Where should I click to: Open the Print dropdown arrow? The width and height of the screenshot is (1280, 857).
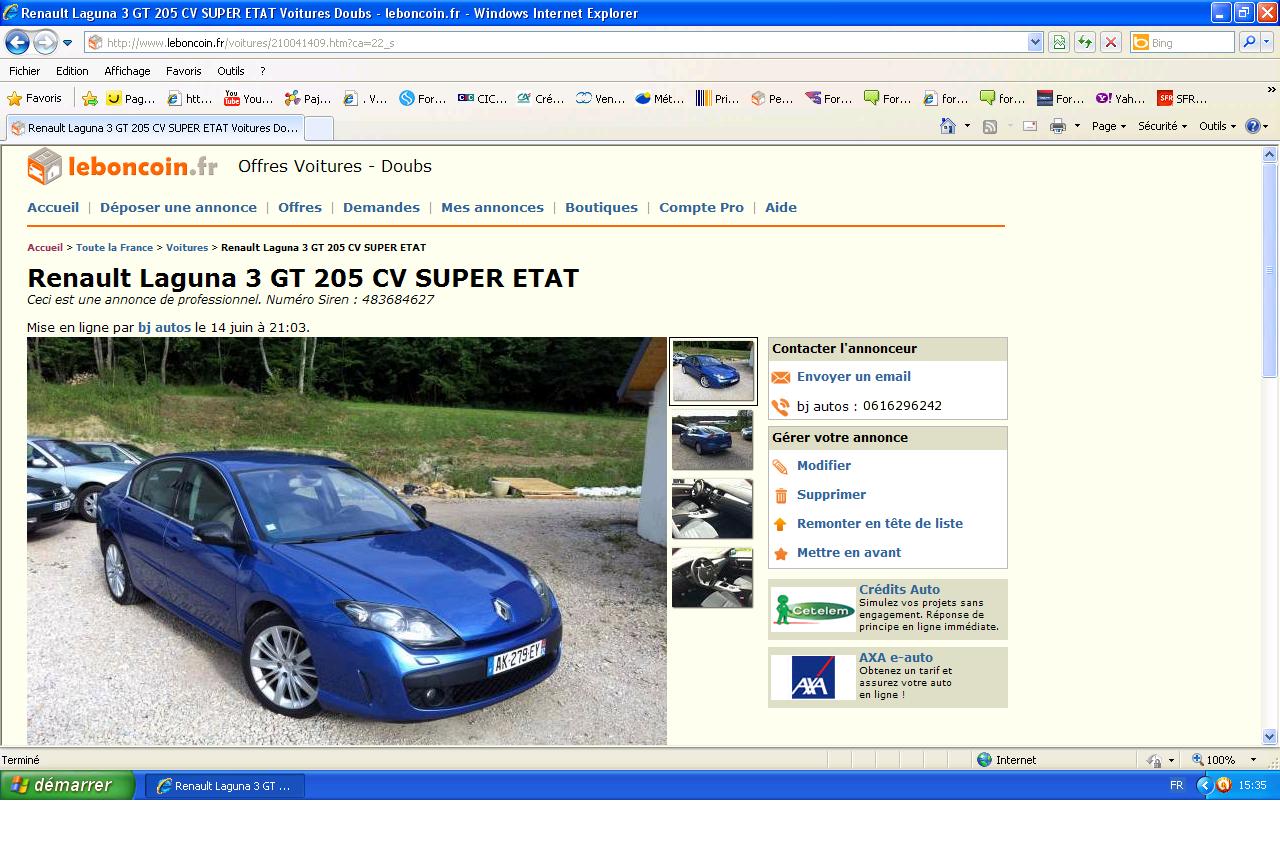1077,126
